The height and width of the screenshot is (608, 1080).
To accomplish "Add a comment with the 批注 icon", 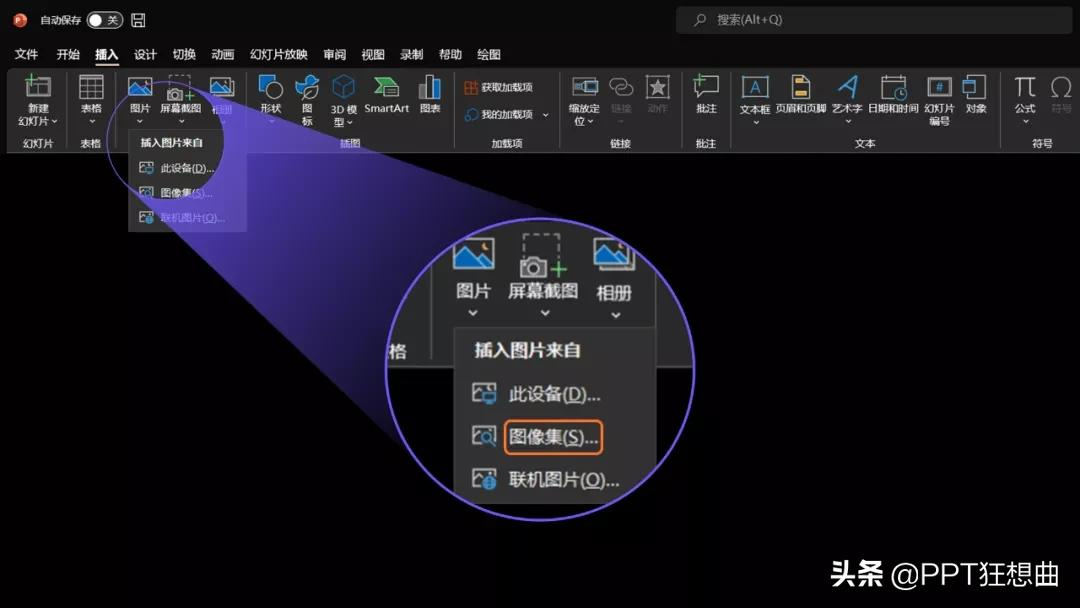I will pyautogui.click(x=706, y=87).
